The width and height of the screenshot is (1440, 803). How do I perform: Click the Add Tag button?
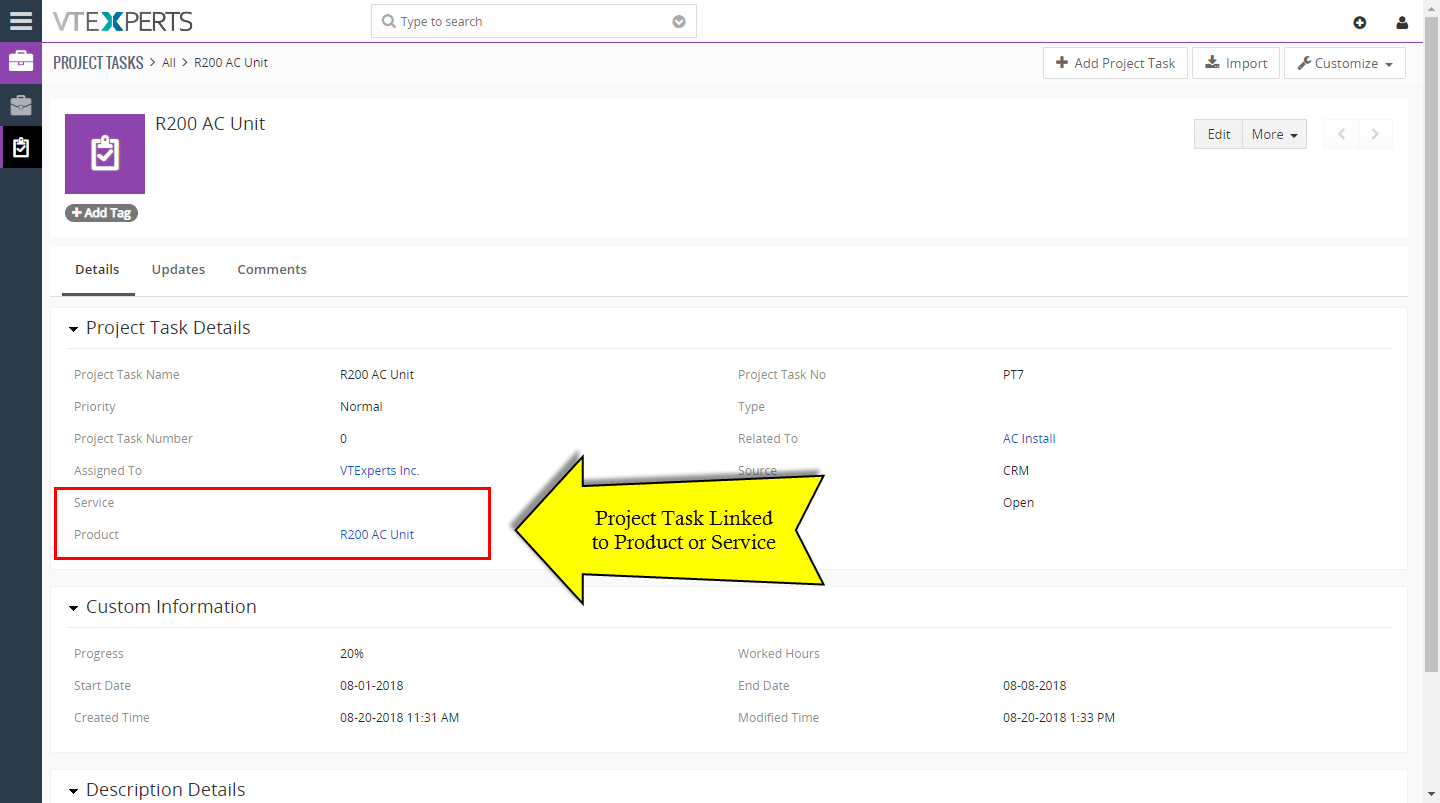pyautogui.click(x=102, y=213)
